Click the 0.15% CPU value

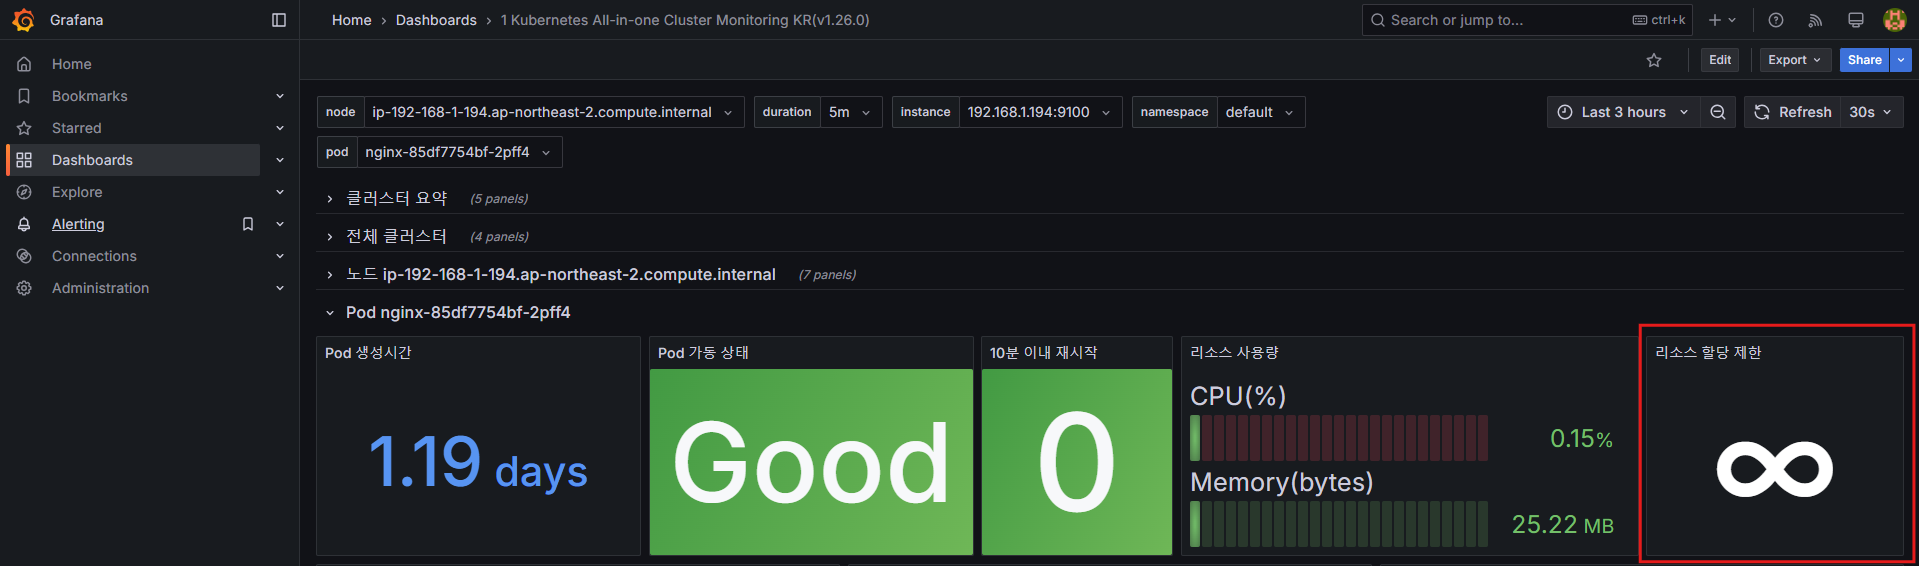tap(1581, 439)
